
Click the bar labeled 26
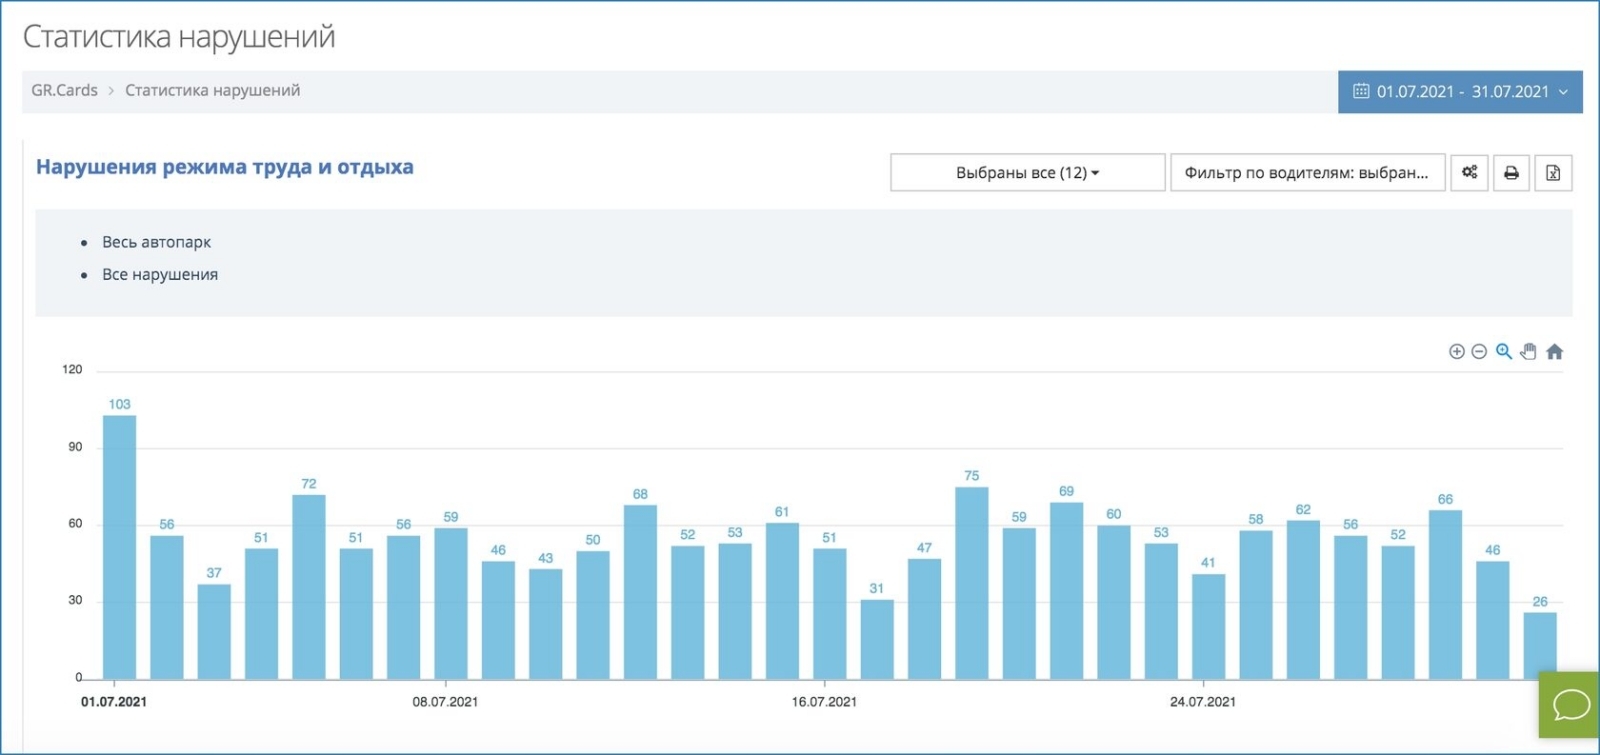(1540, 645)
